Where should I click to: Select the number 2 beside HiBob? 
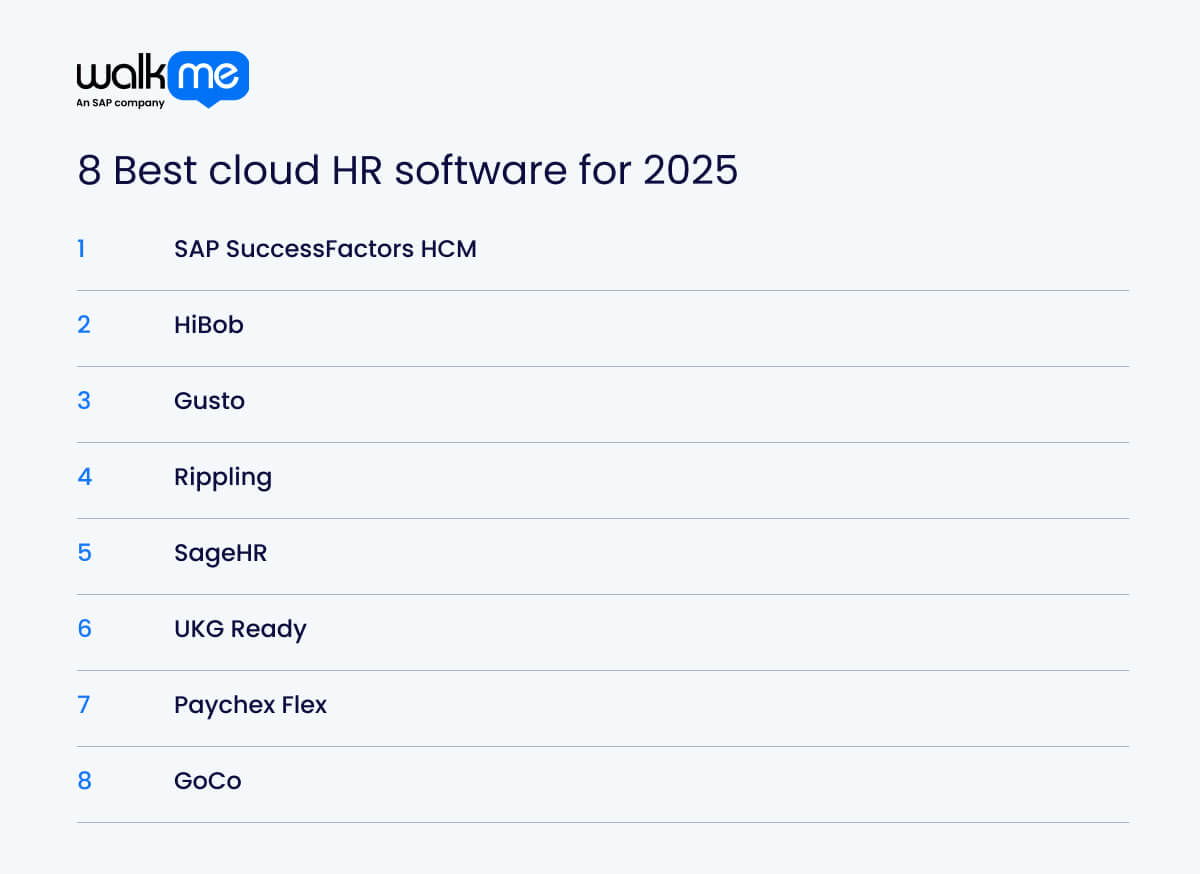click(84, 325)
